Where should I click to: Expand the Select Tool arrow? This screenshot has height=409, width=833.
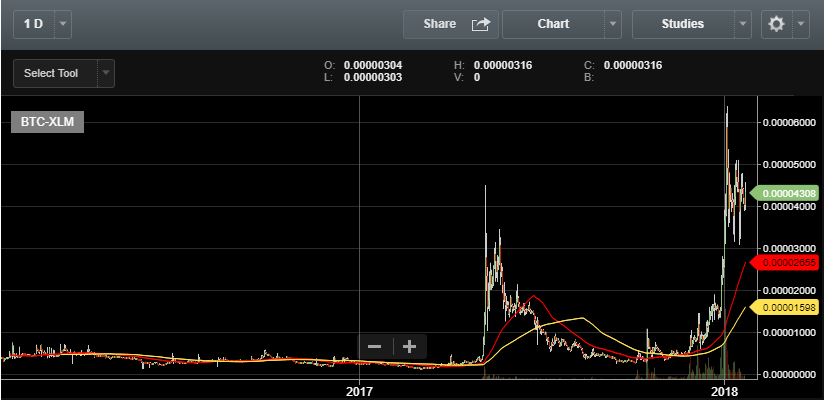[x=106, y=73]
